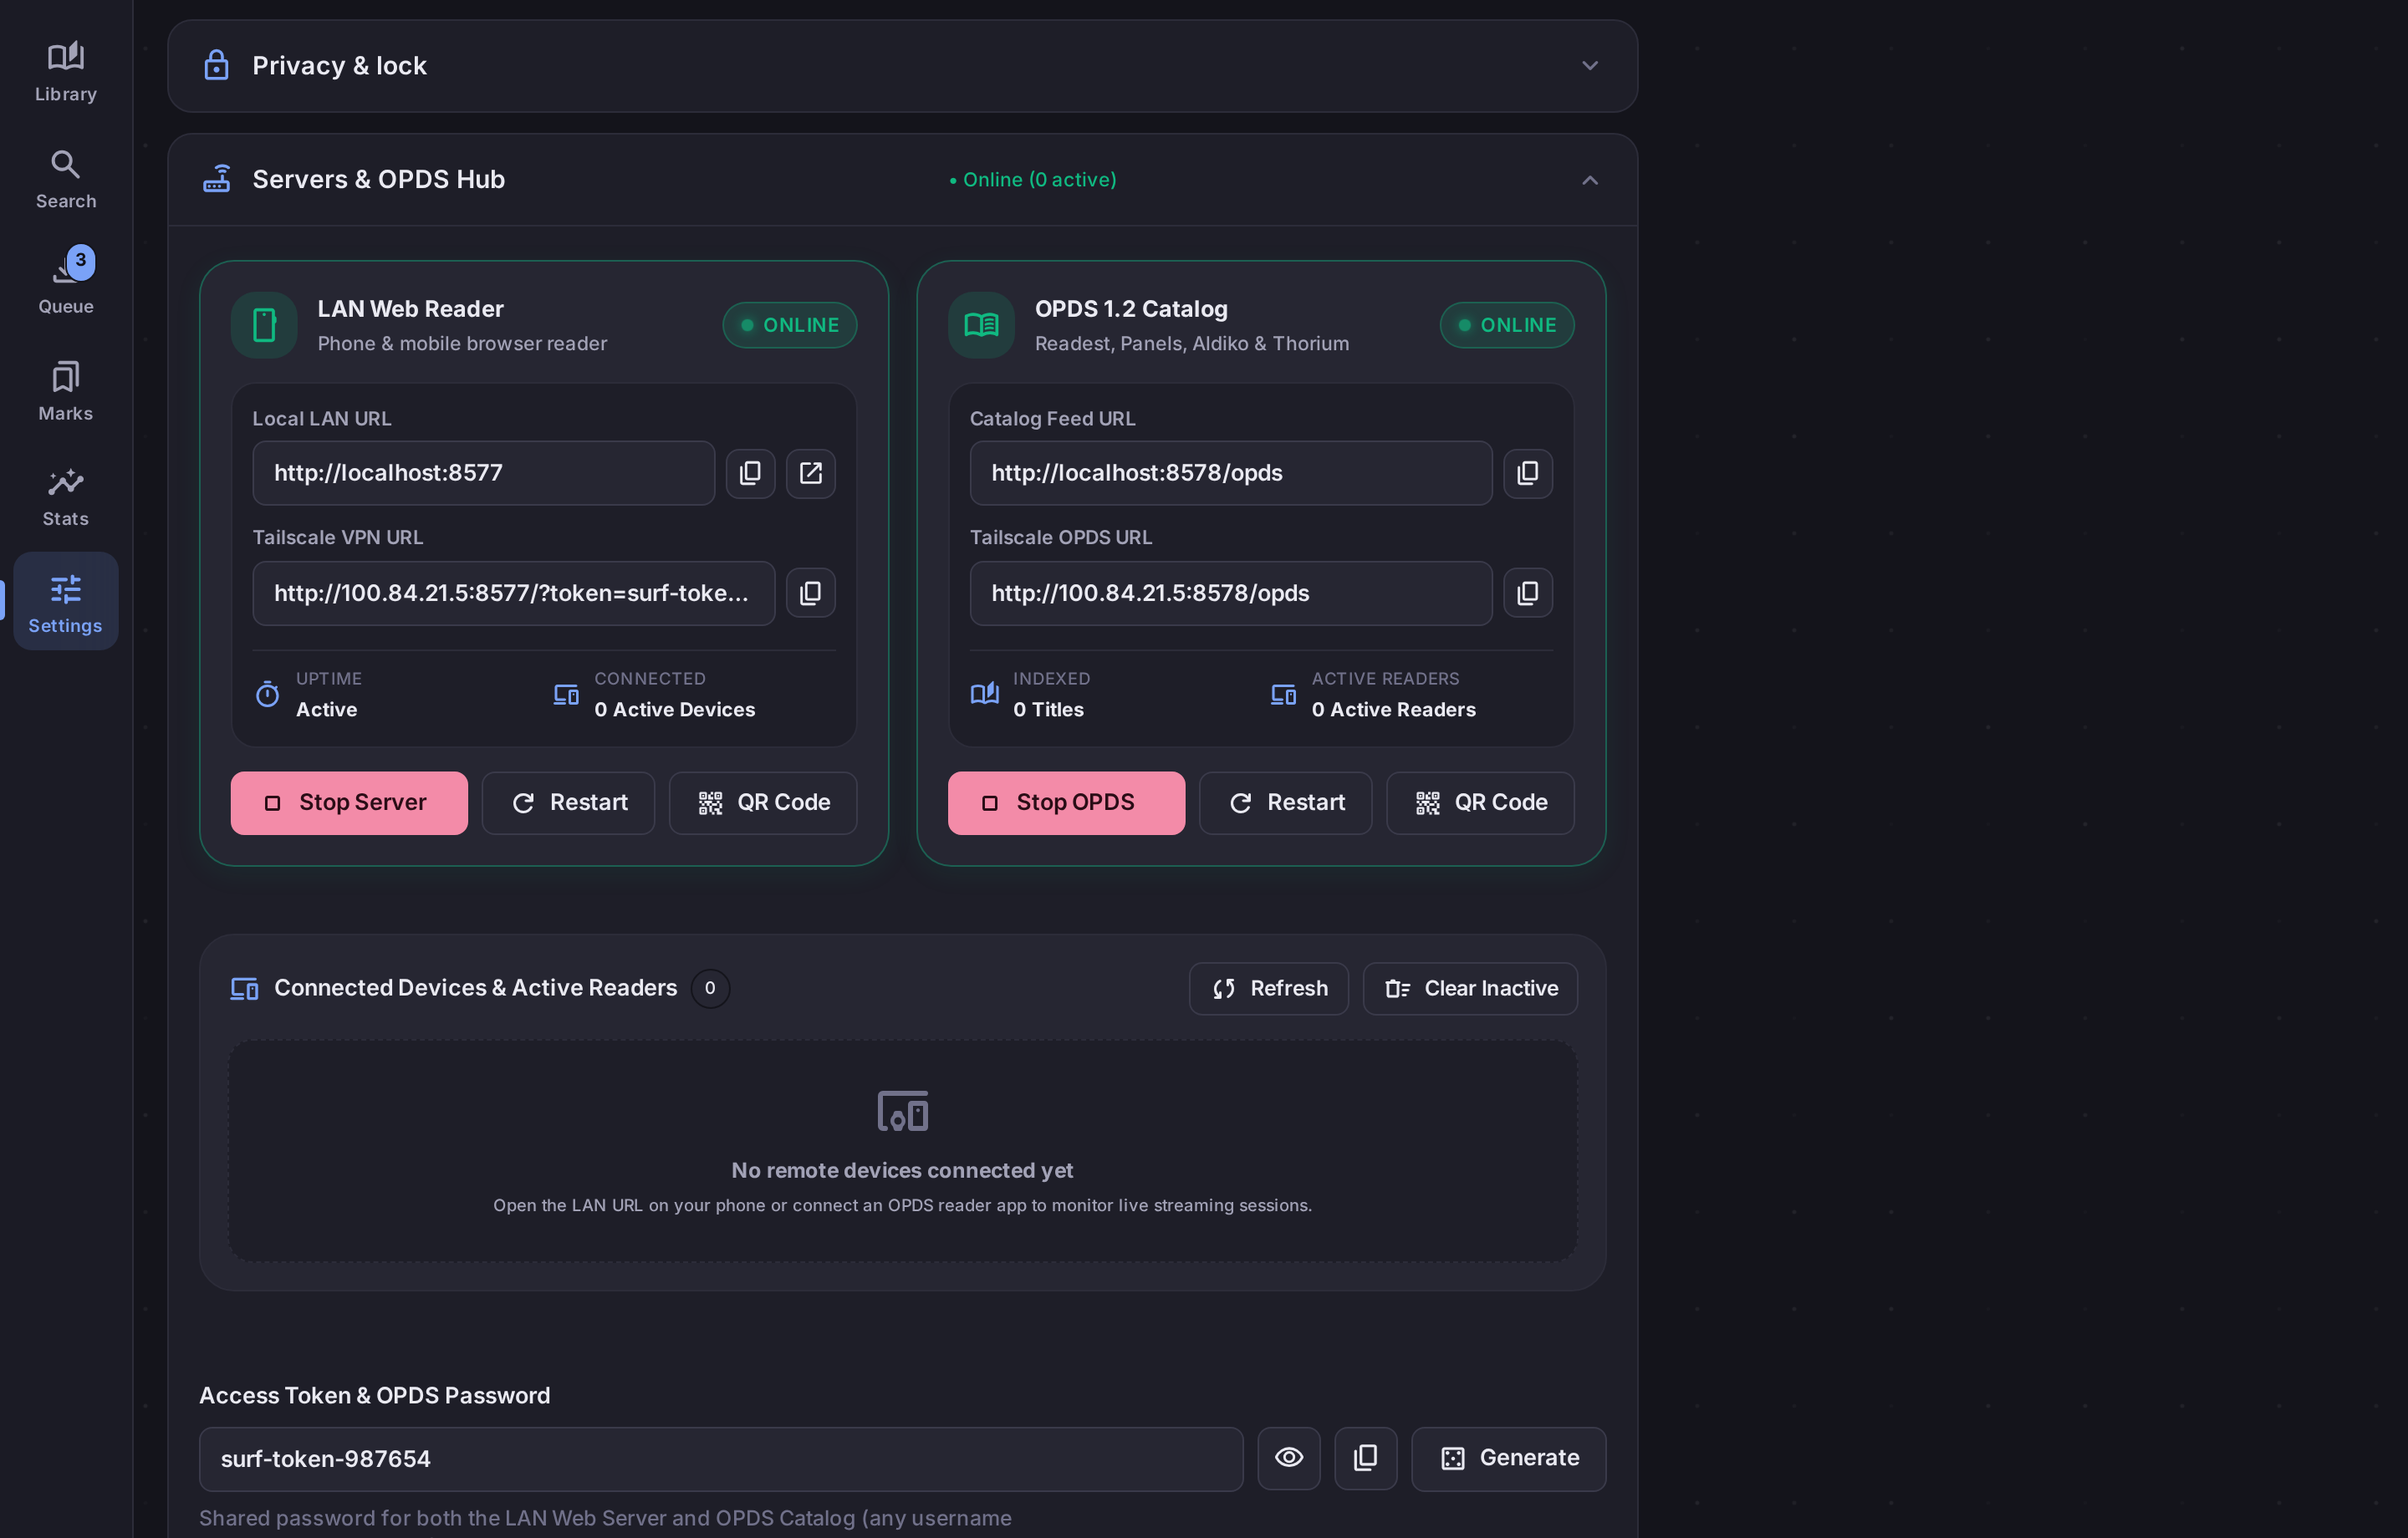Screen dimensions: 2408x1538
Task: Stop the LAN web server
Action: pos(349,803)
